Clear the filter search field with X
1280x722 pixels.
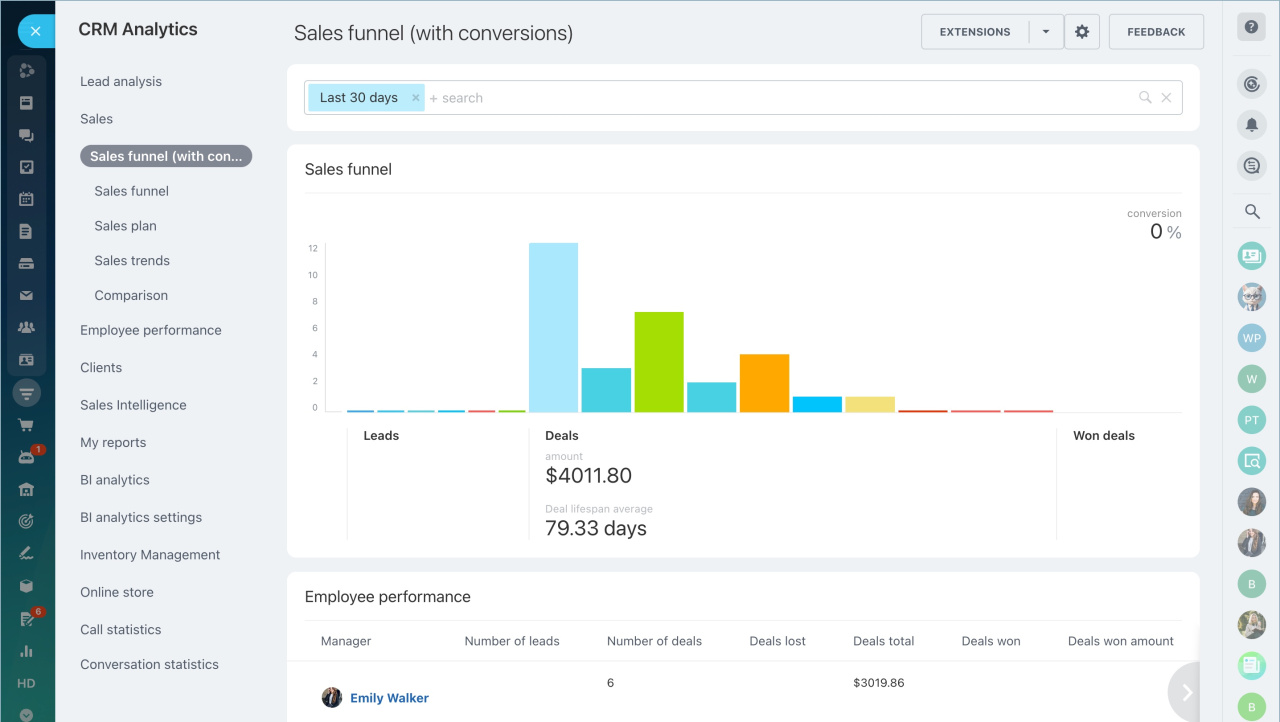coord(1166,98)
